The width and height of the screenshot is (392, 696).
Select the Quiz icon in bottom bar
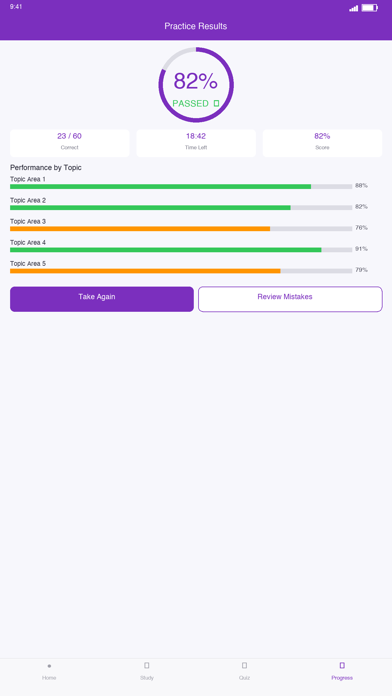(x=244, y=665)
